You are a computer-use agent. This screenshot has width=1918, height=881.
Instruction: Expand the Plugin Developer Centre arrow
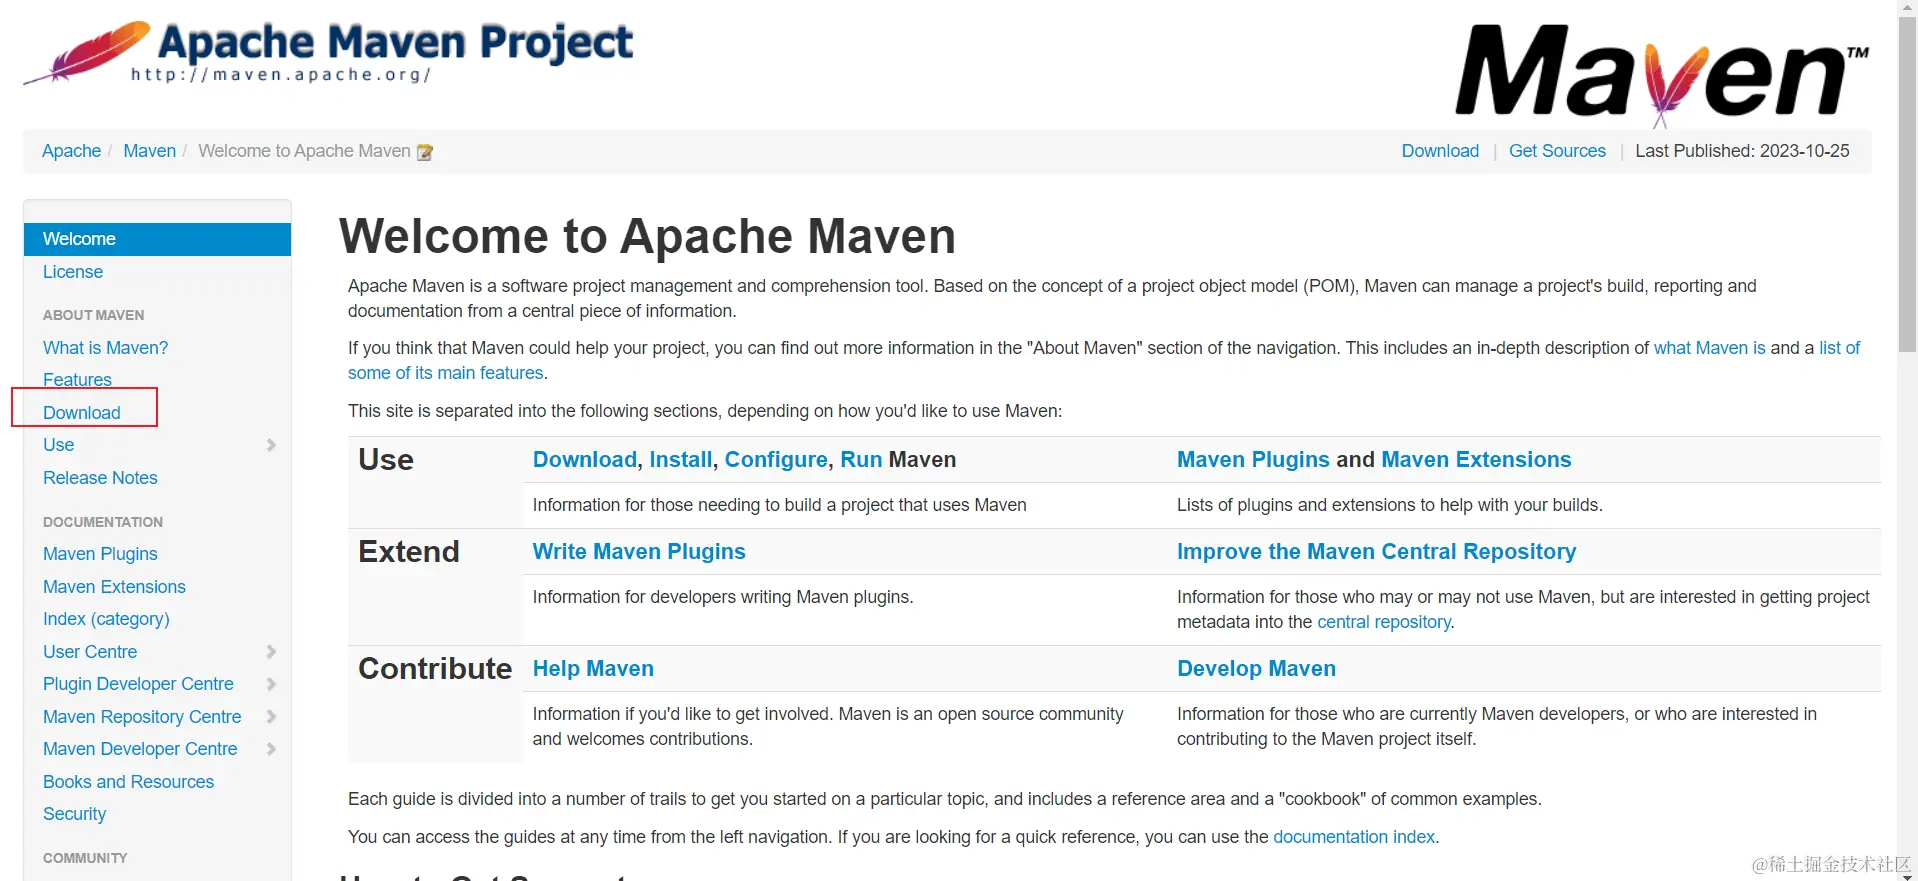271,684
